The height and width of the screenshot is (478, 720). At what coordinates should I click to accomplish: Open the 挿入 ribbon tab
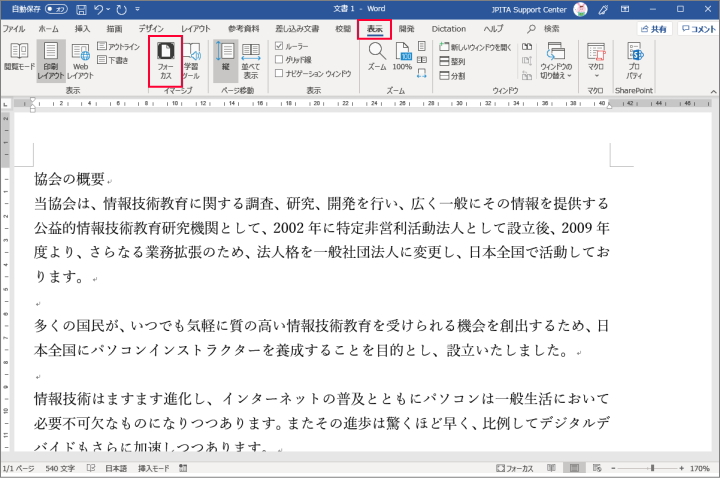tap(82, 29)
